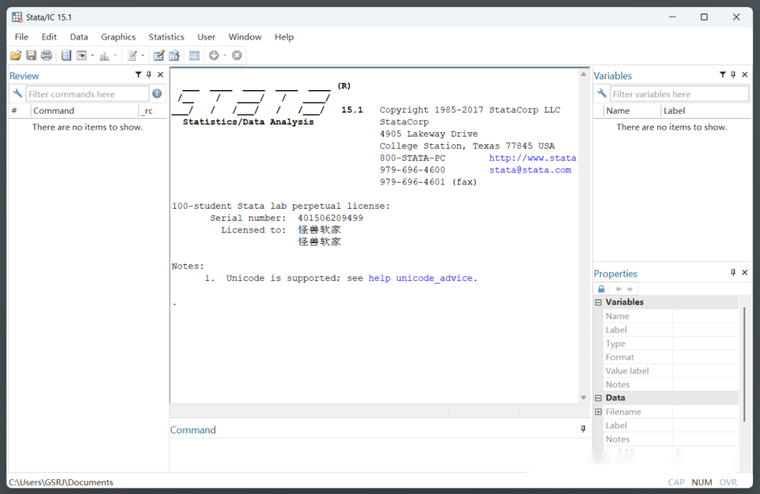Screen dimensions: 760x494
Task: Click the Format row in Properties
Action: point(671,357)
